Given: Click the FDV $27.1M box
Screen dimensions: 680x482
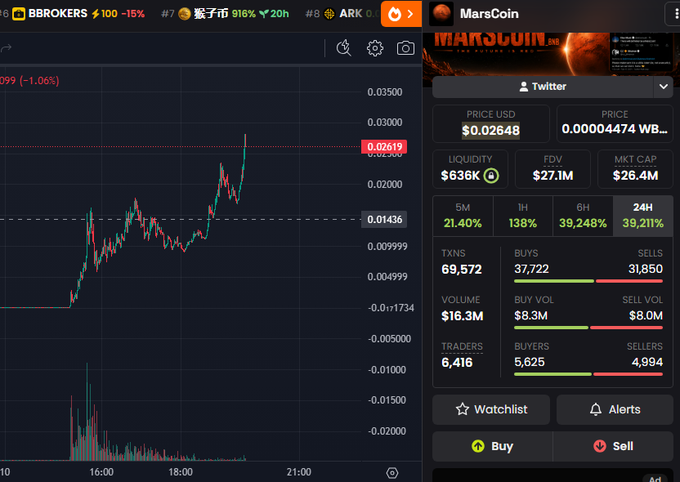Looking at the screenshot, I should click(552, 169).
